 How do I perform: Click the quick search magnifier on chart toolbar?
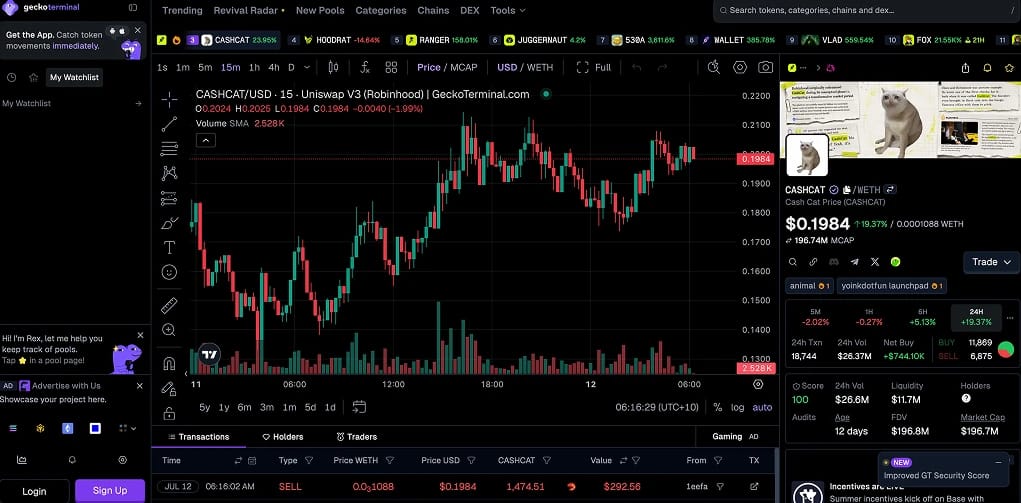(714, 67)
